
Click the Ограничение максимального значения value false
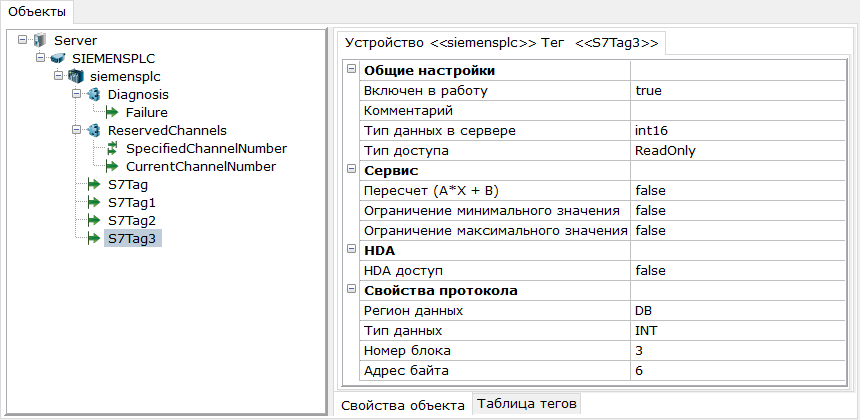coord(737,231)
